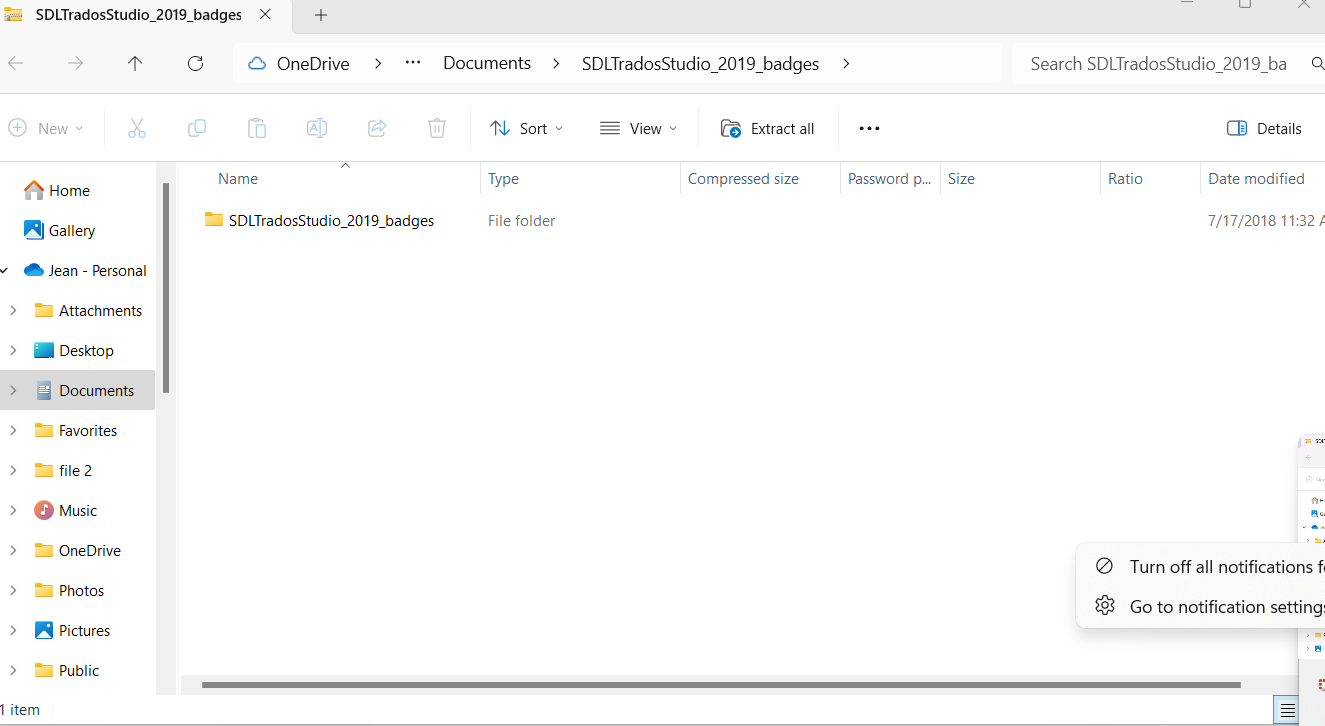Open the View dropdown menu
Viewport: 1325px width, 726px height.
(638, 128)
